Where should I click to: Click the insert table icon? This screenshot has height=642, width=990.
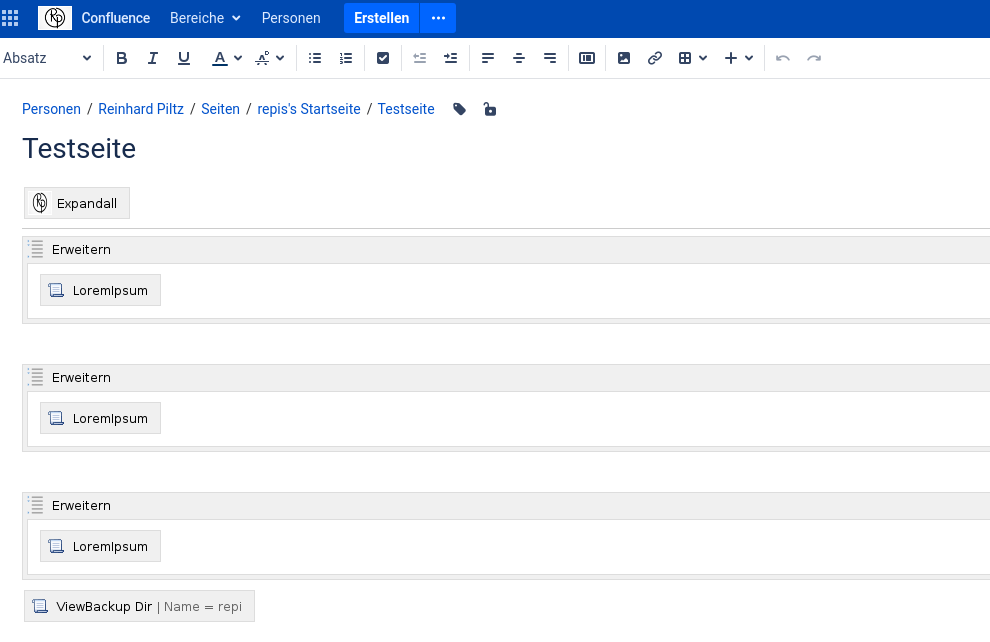(685, 58)
